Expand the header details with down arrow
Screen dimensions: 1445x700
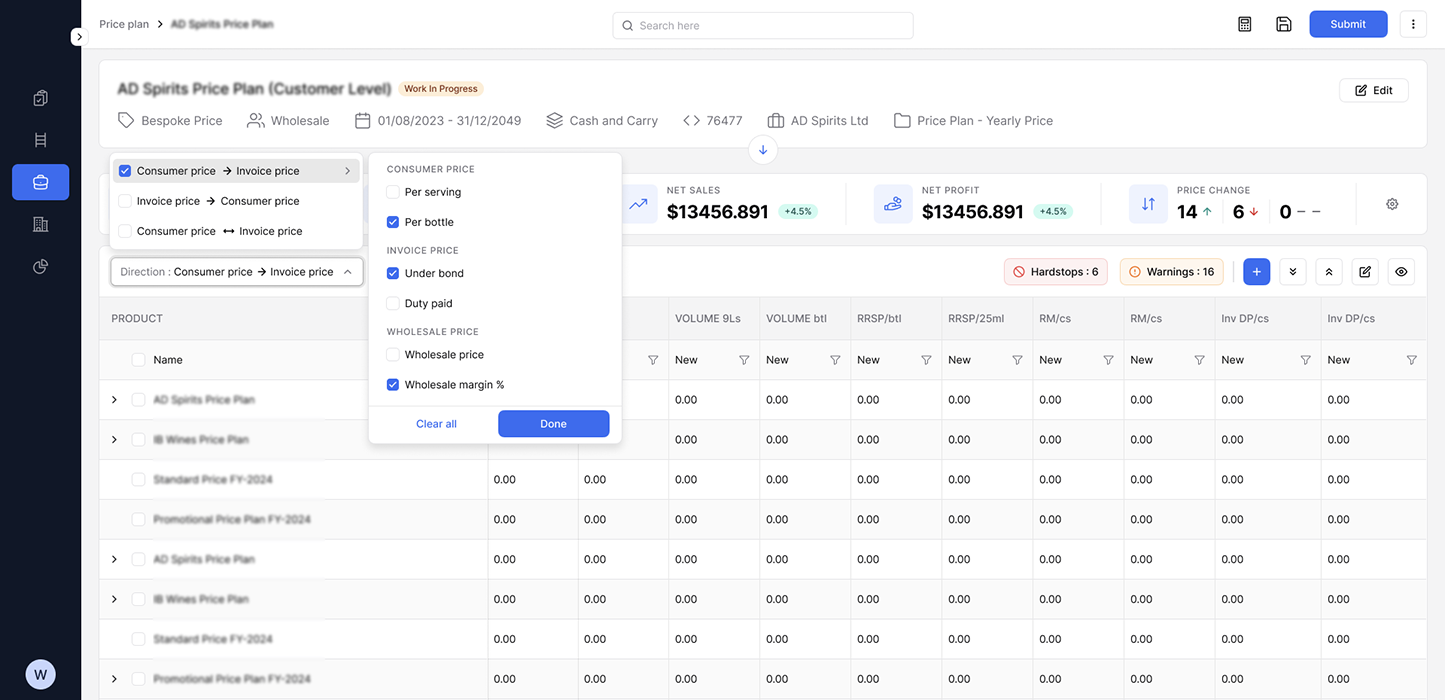click(763, 150)
